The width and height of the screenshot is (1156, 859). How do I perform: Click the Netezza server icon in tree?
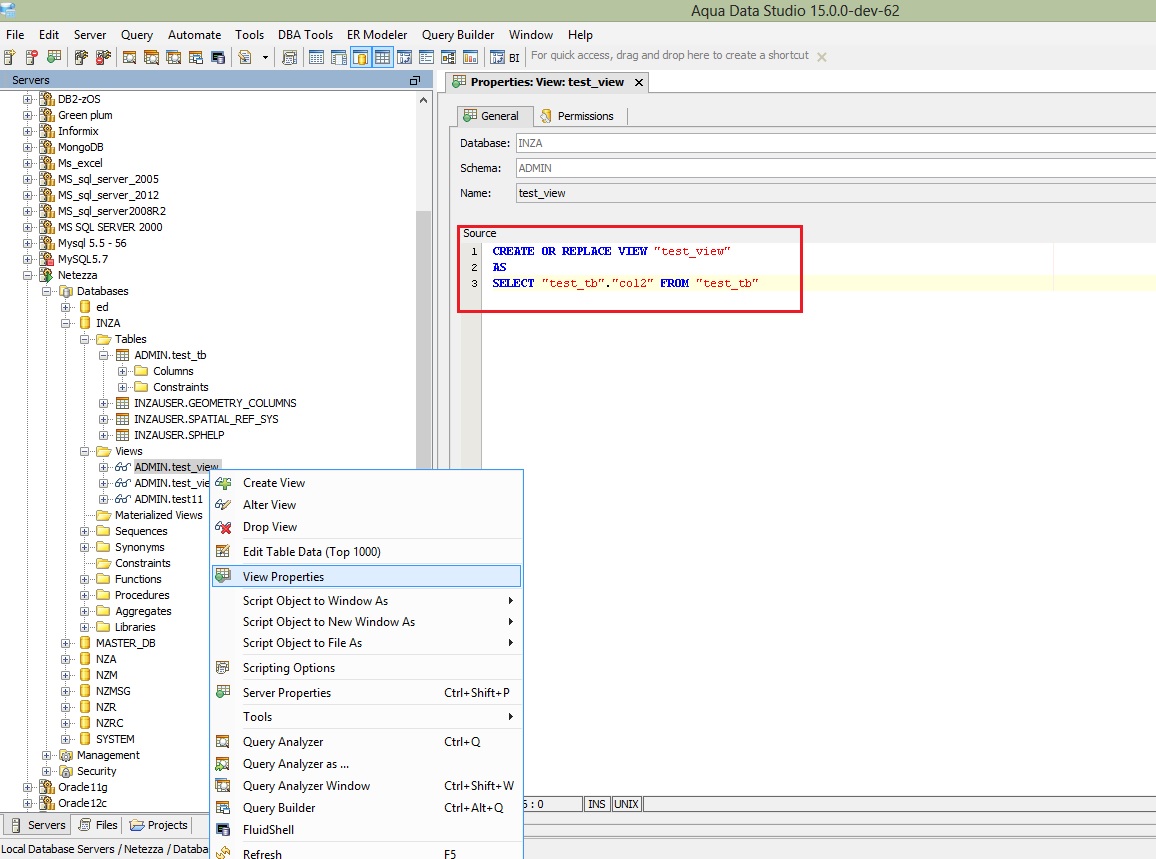(x=46, y=275)
